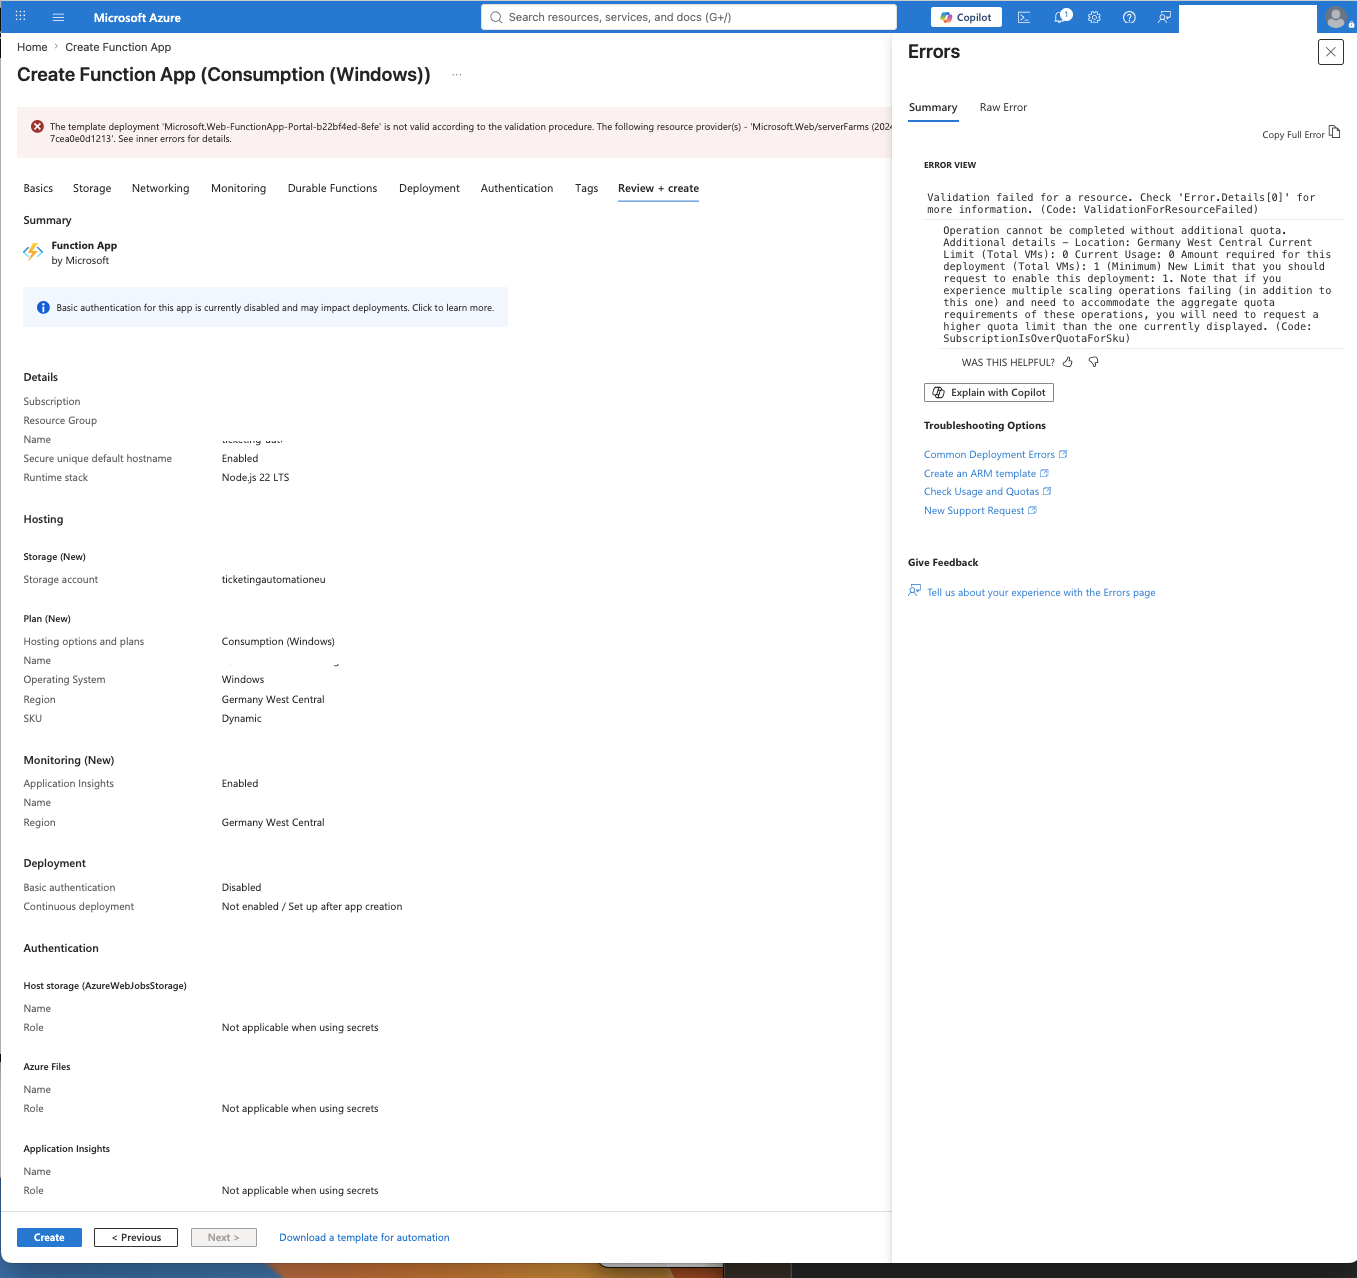The height and width of the screenshot is (1278, 1357).
Task: Go to the Deployment tab
Action: point(429,188)
